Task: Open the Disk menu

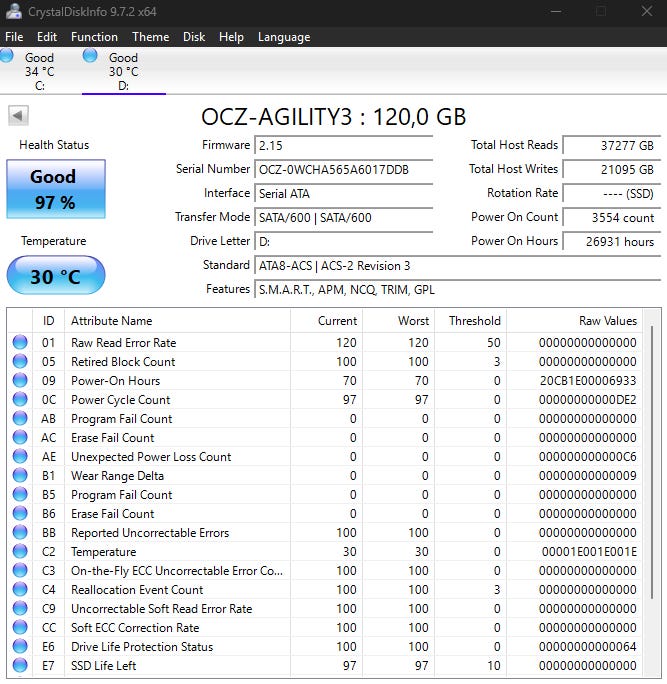Action: [194, 37]
